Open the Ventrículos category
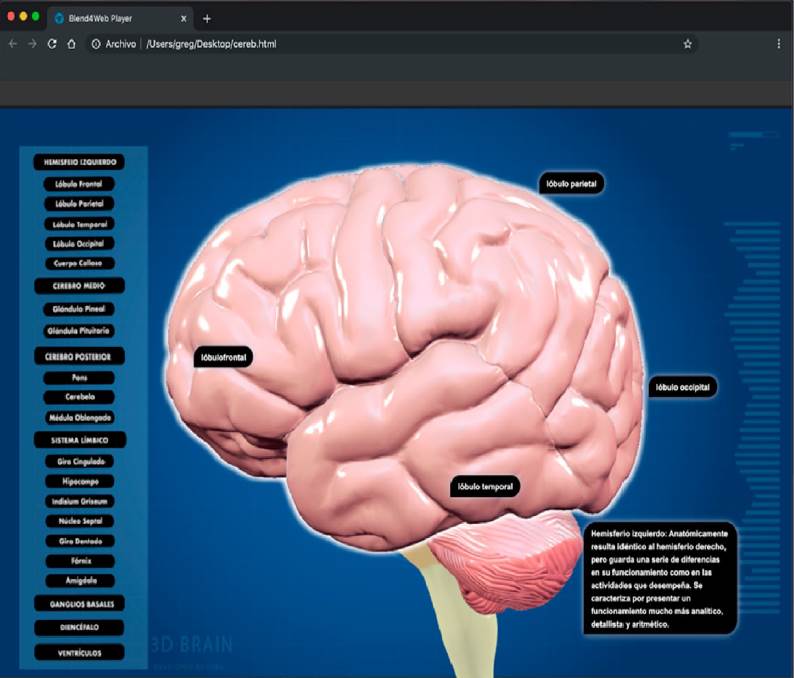Viewport: 794px width, 678px height. pos(79,652)
